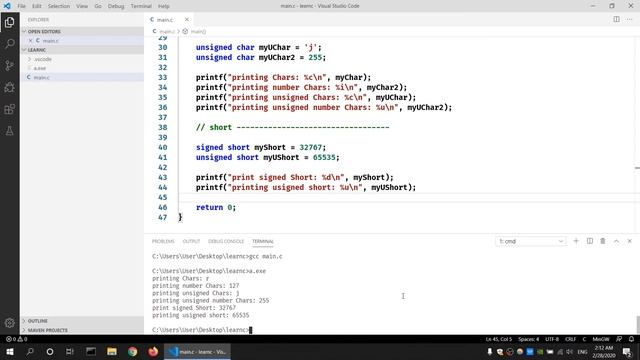This screenshot has width=640, height=360.
Task: Create a new terminal with plus icon
Action: [576, 241]
